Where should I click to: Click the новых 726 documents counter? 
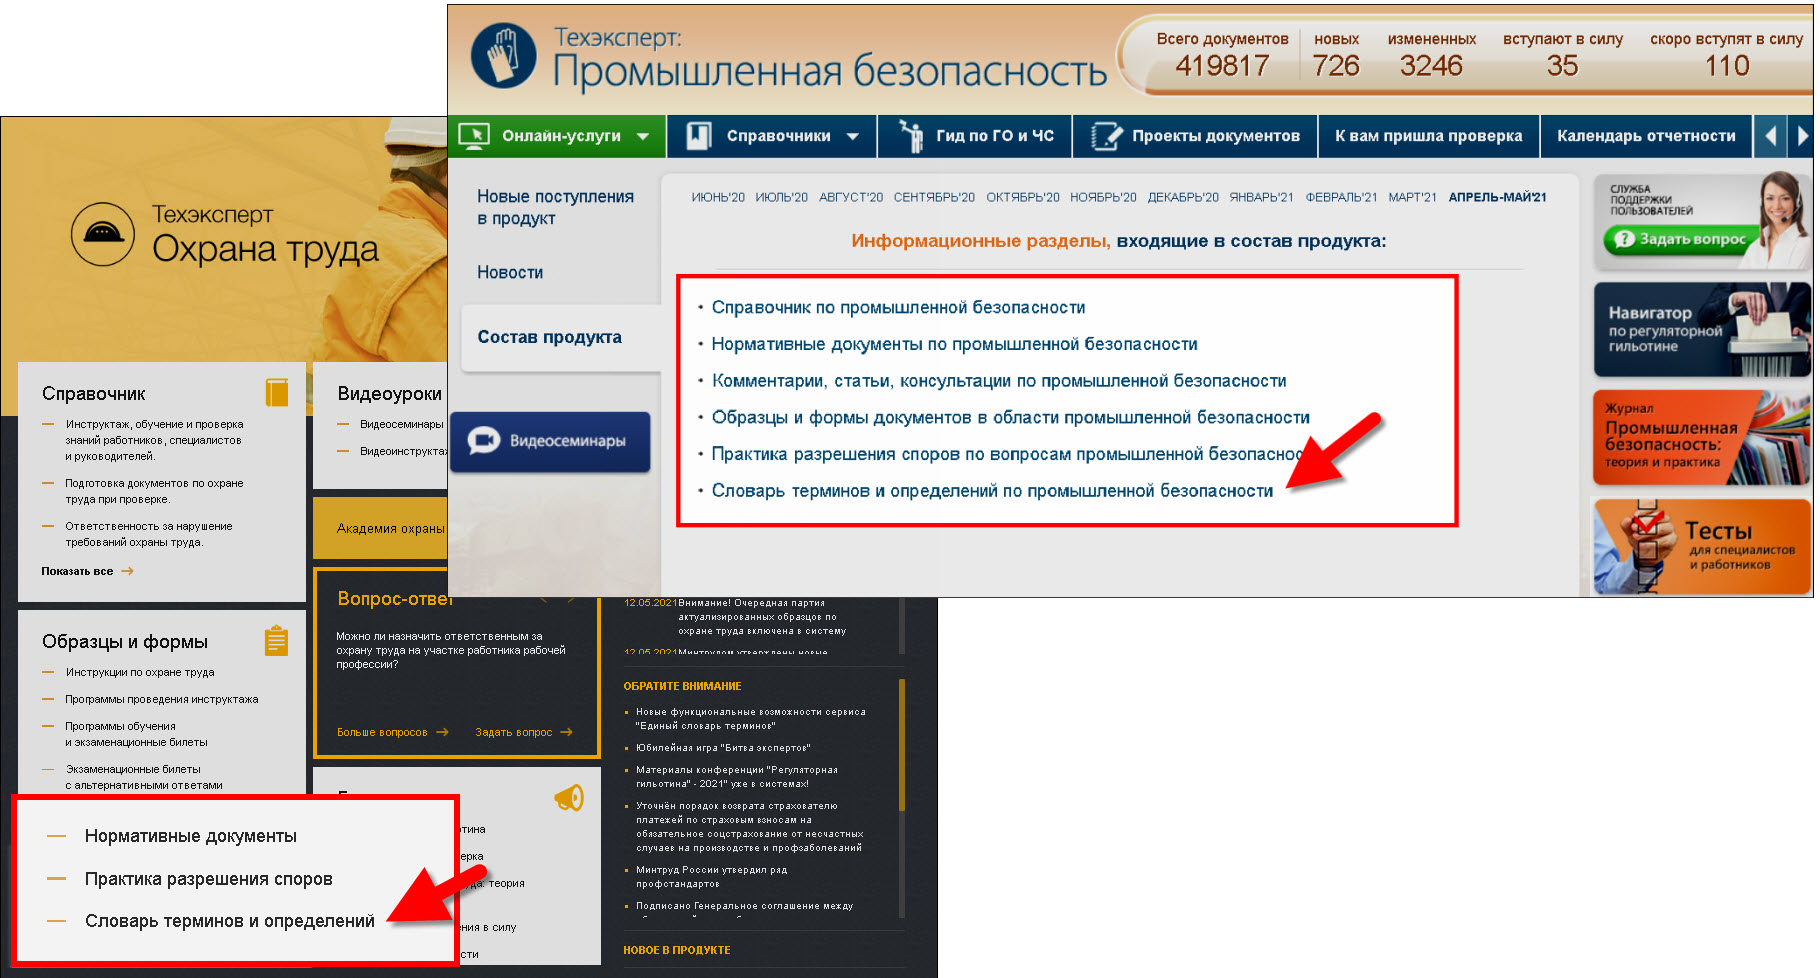point(1336,55)
